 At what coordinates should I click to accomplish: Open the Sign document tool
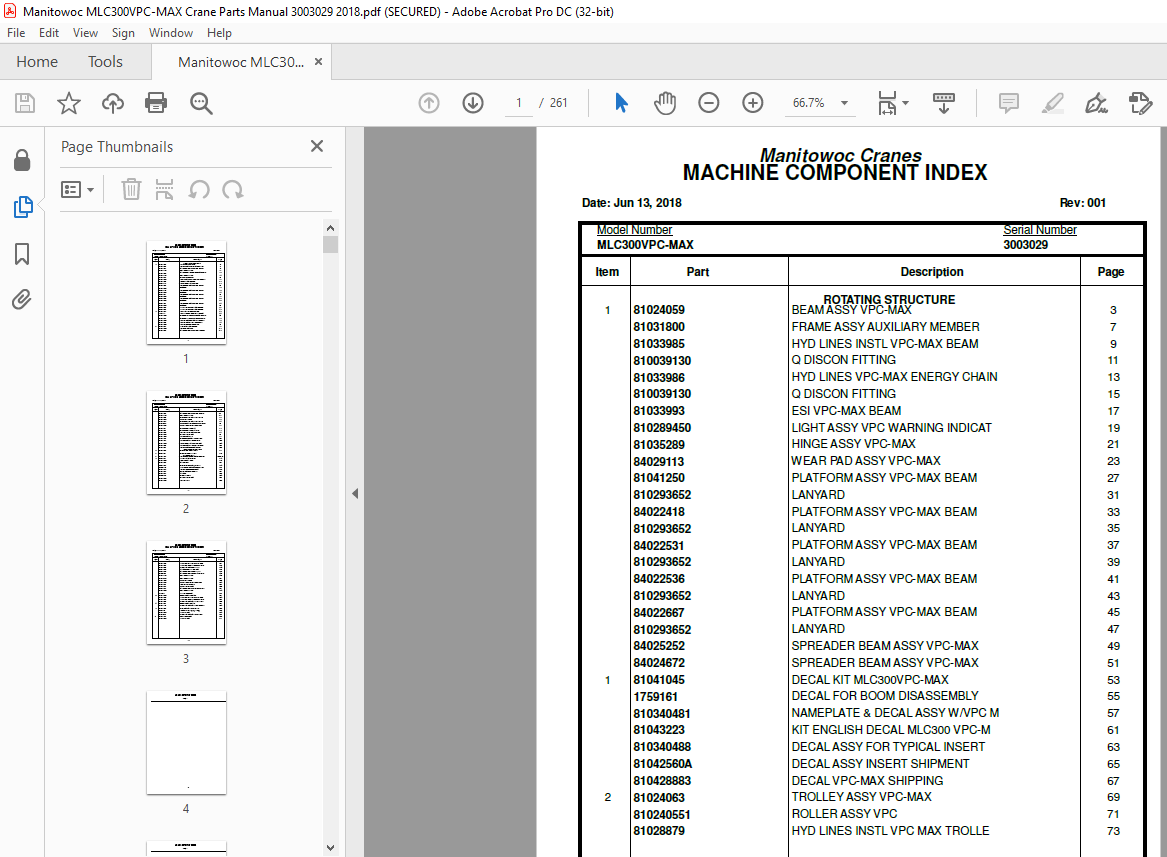(1096, 103)
